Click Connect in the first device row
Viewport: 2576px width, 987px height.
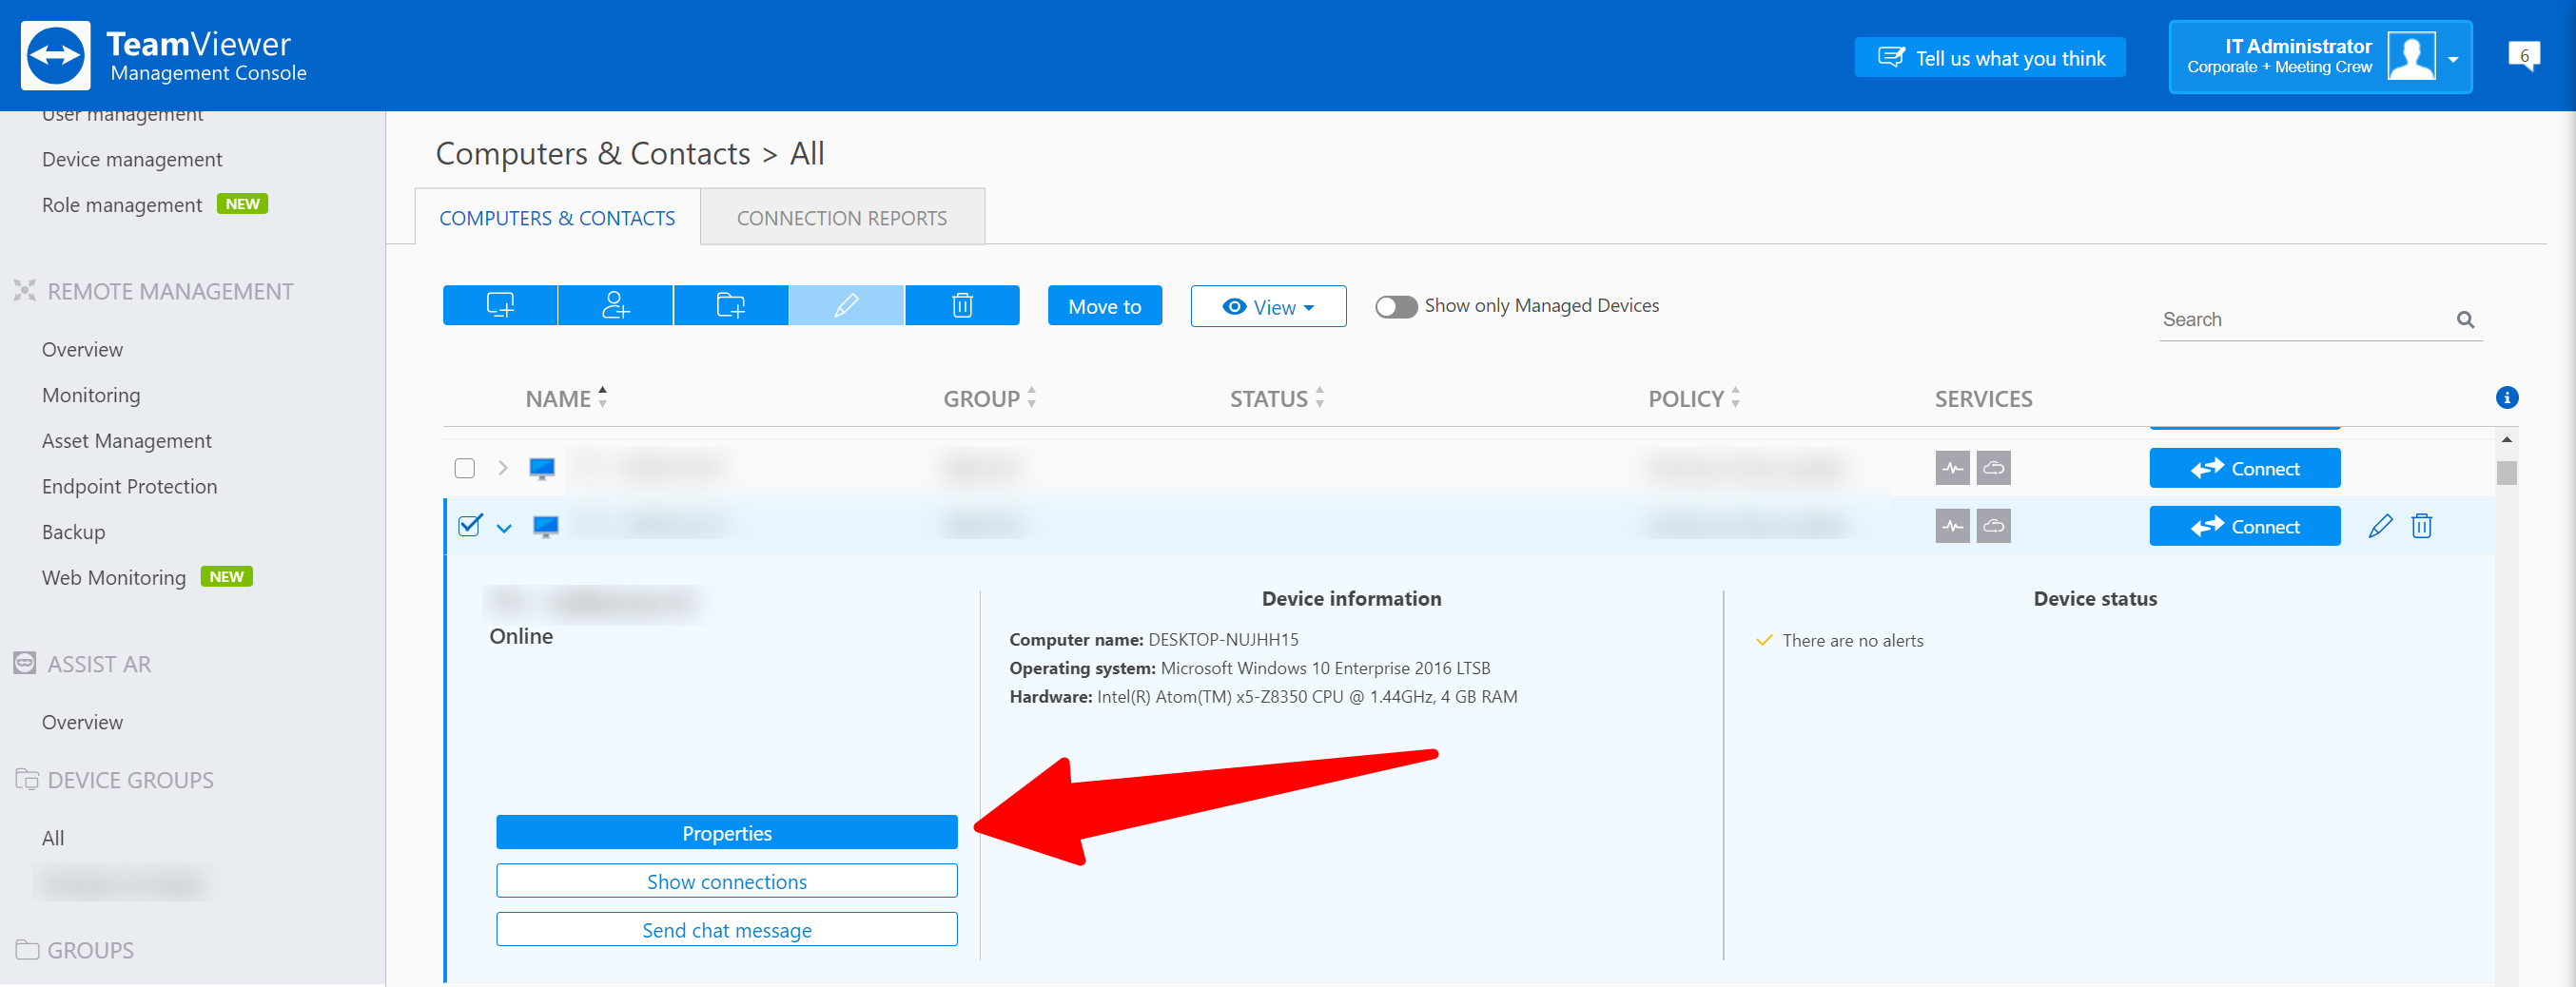[x=2244, y=468]
